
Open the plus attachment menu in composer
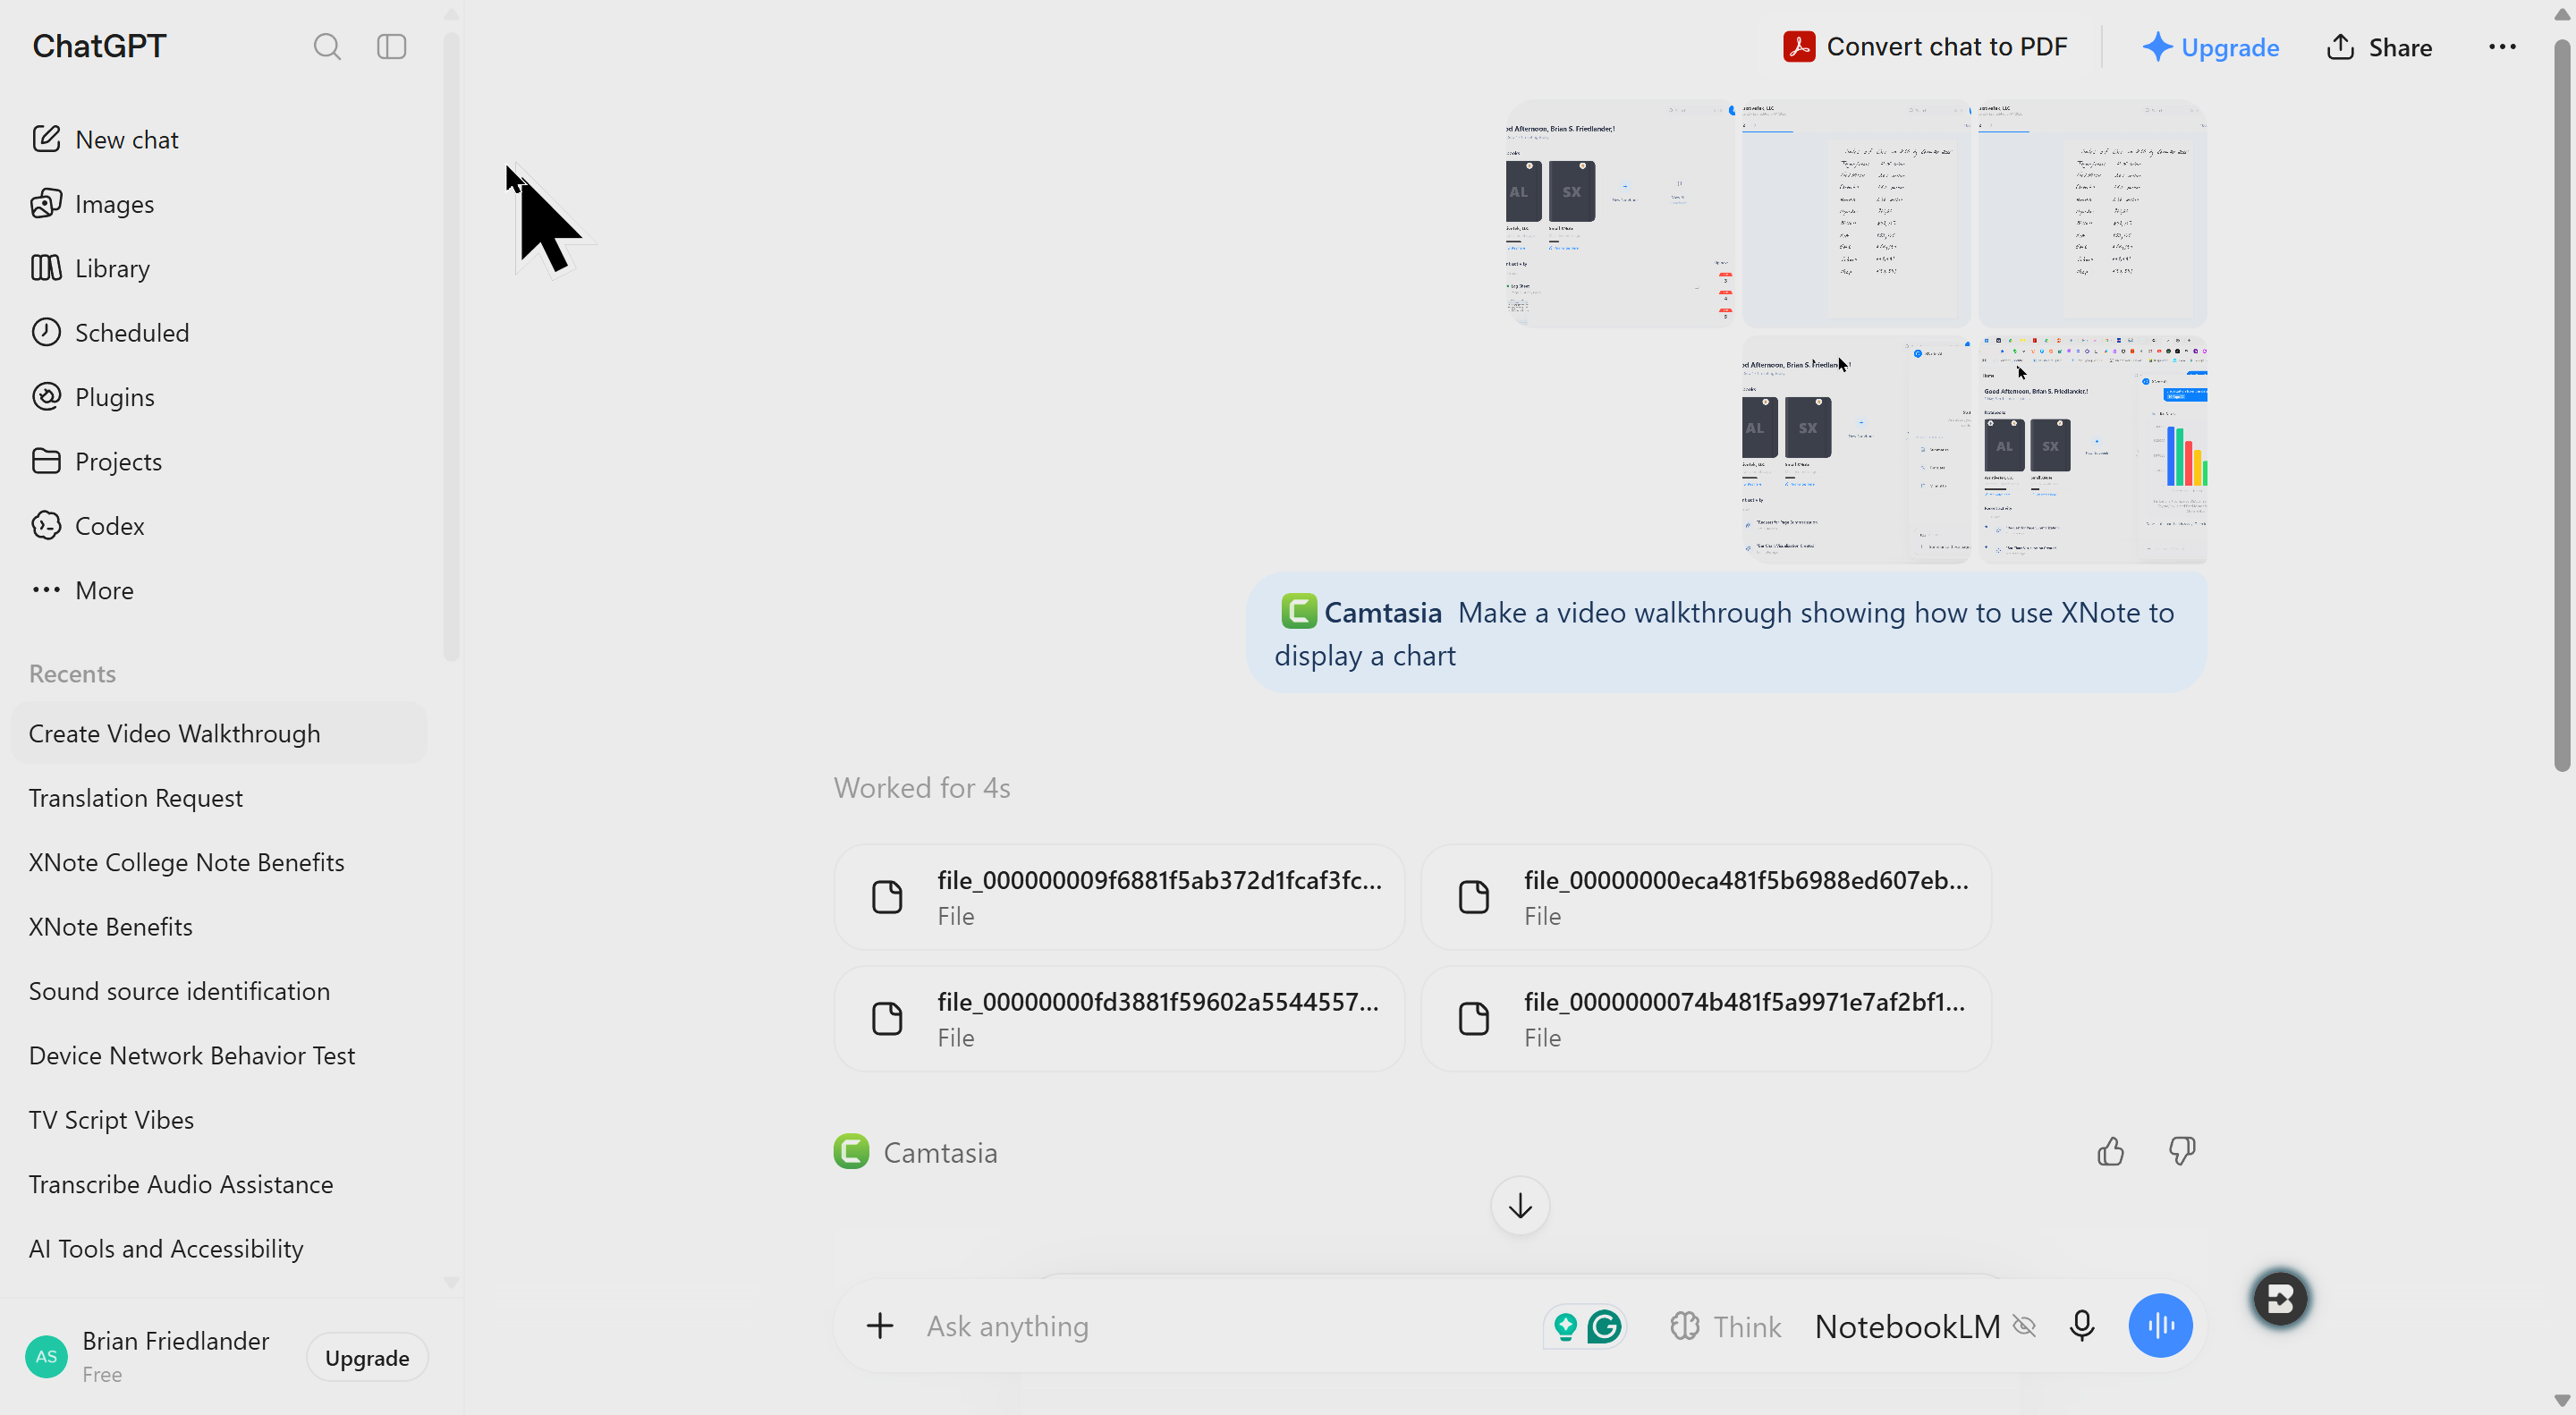click(x=879, y=1326)
